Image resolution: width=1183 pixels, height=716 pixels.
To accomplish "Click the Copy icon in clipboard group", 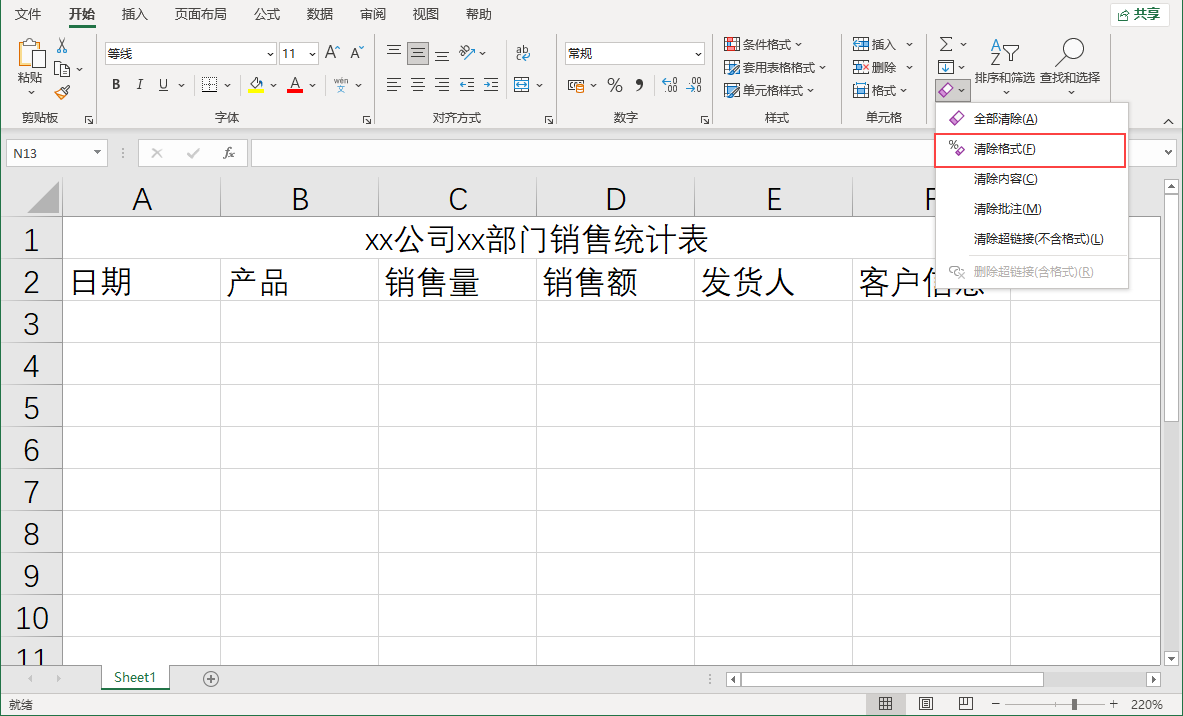I will (x=62, y=69).
